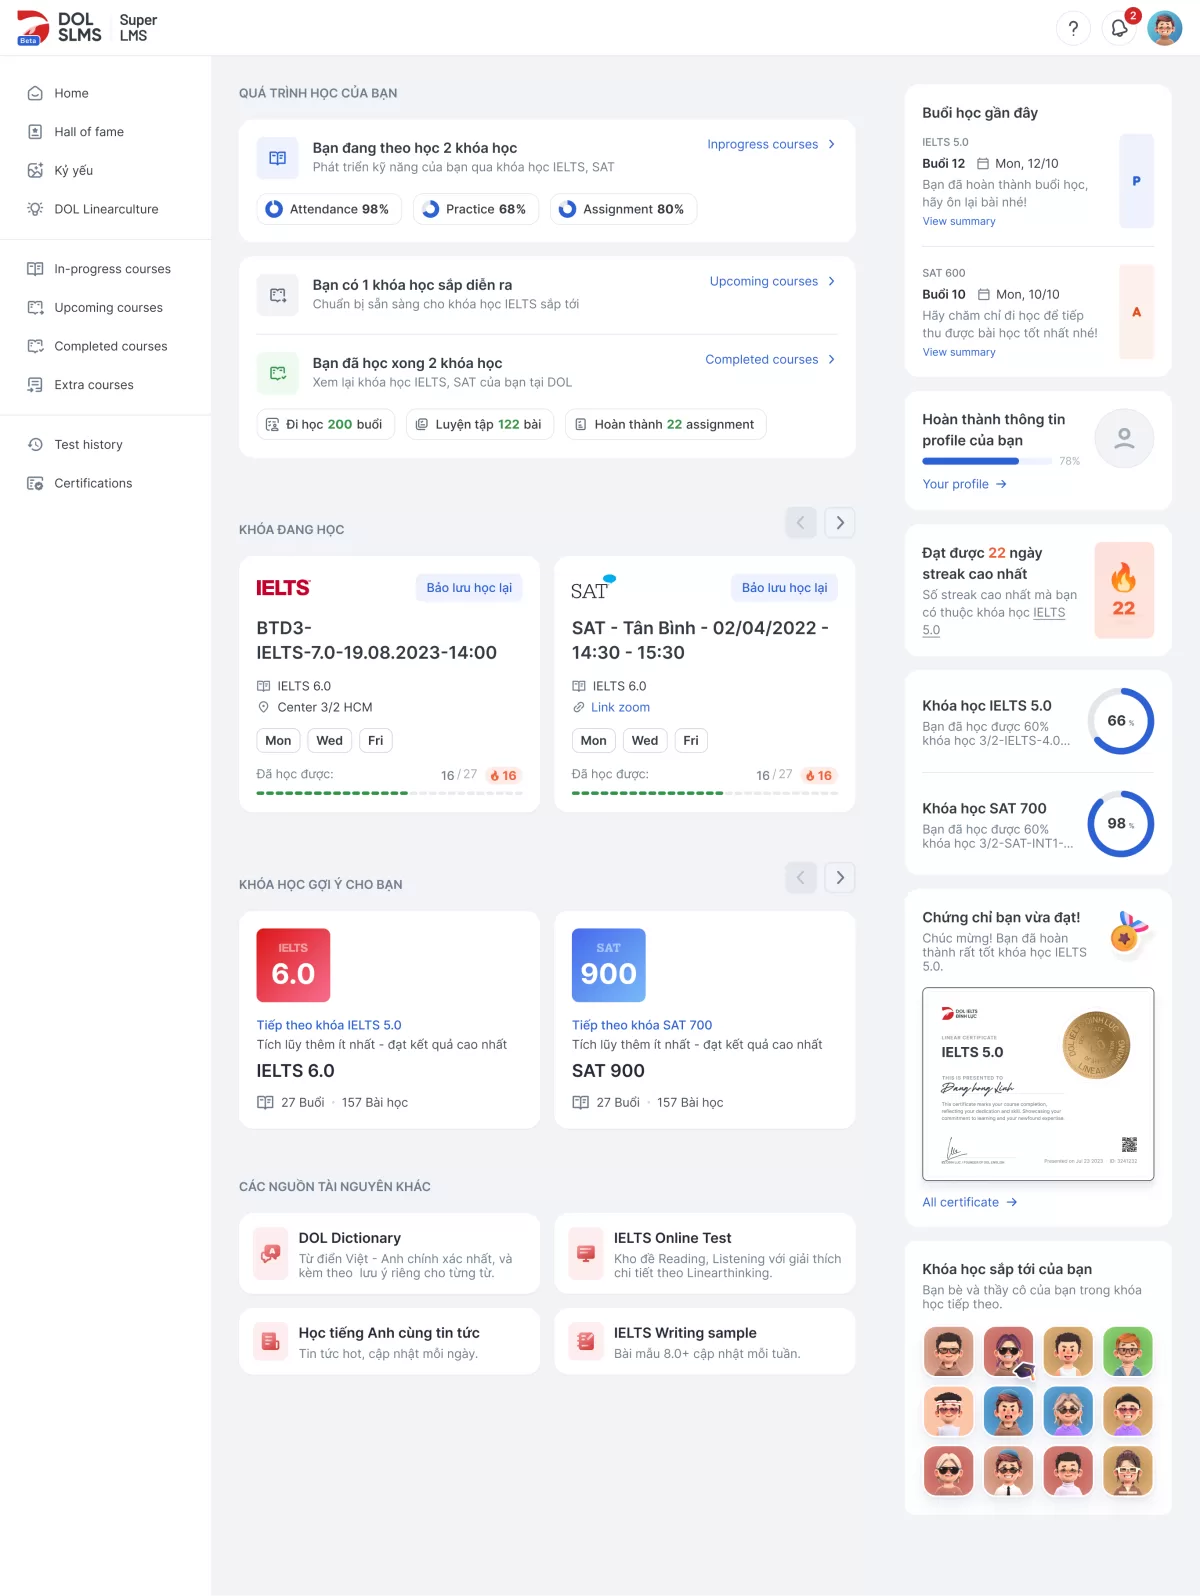The image size is (1200, 1596).
Task: Click the icon beside 'Bạn có 1 khóa học'
Action: coord(278,295)
